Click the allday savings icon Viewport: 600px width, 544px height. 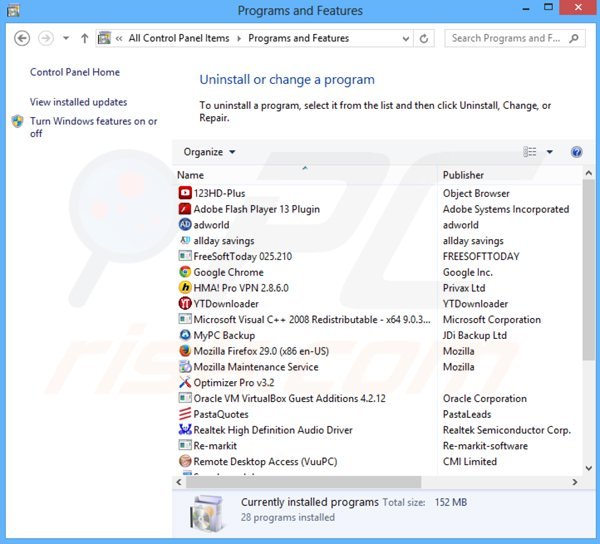pos(185,240)
